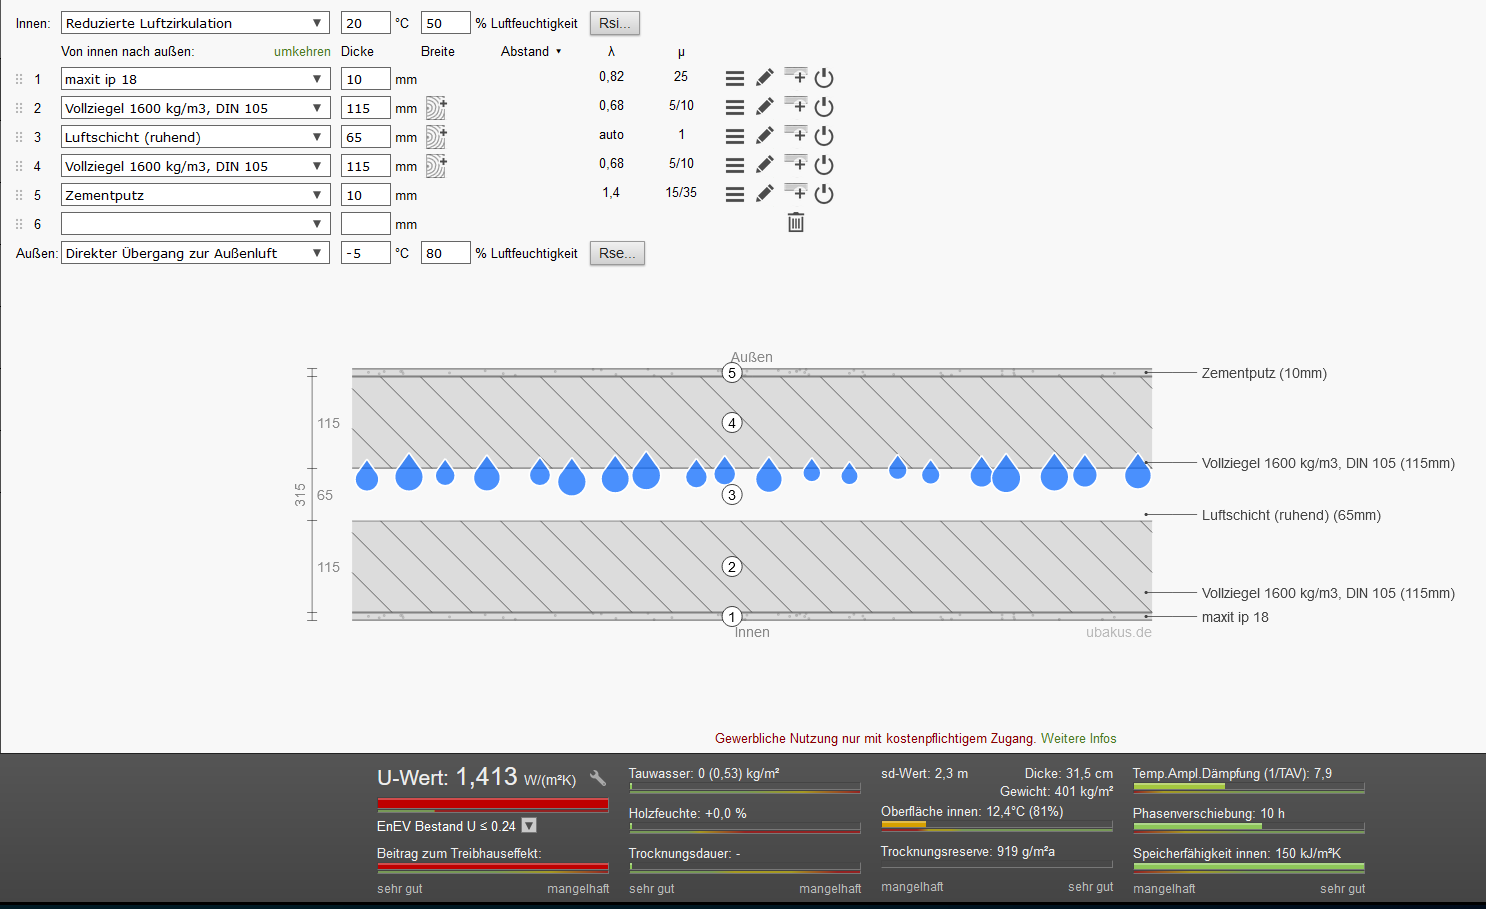
Task: Turn off the Zementputz layer
Action: [824, 194]
